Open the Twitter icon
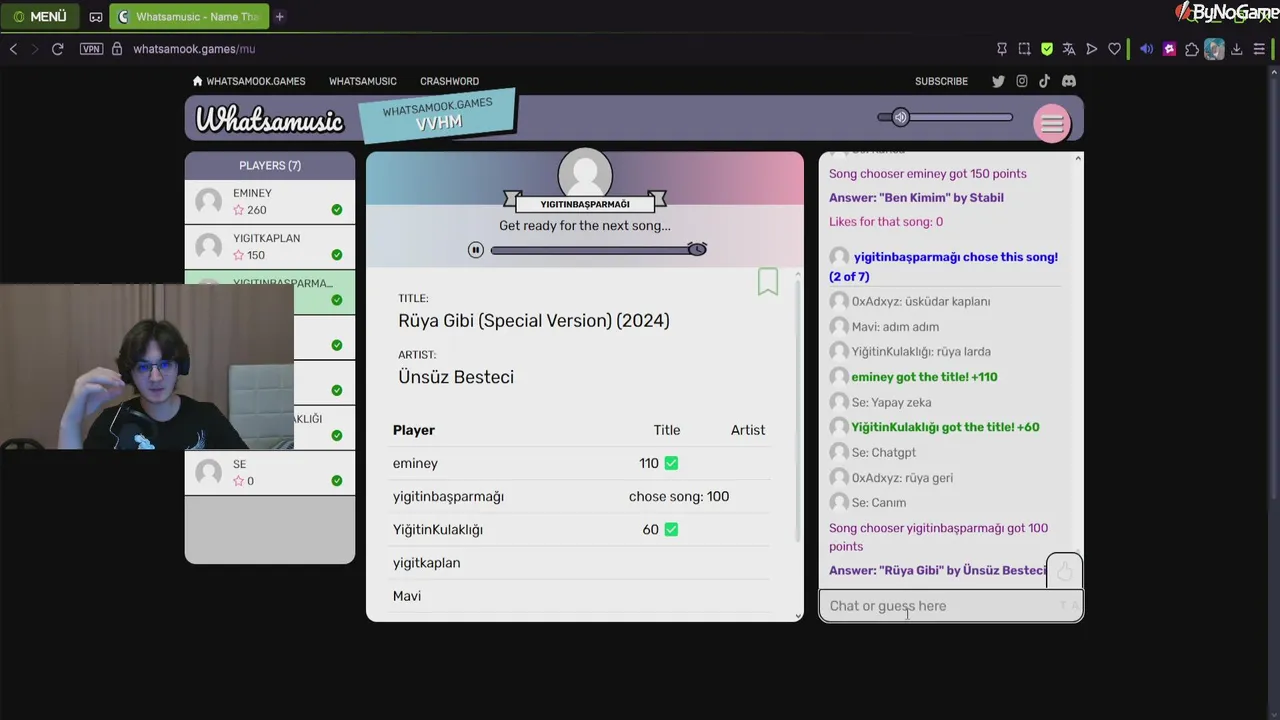1280x720 pixels. [x=998, y=81]
